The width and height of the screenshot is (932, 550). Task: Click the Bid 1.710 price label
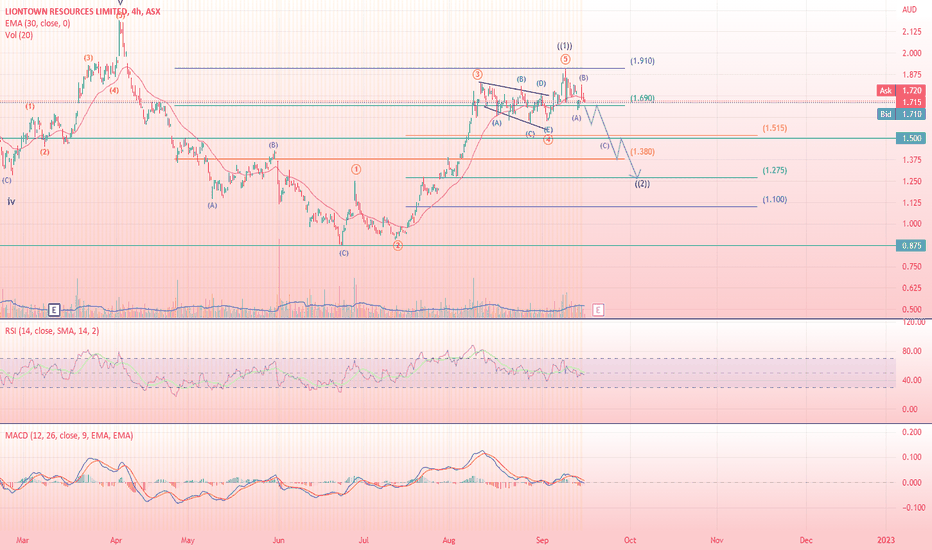coord(901,114)
